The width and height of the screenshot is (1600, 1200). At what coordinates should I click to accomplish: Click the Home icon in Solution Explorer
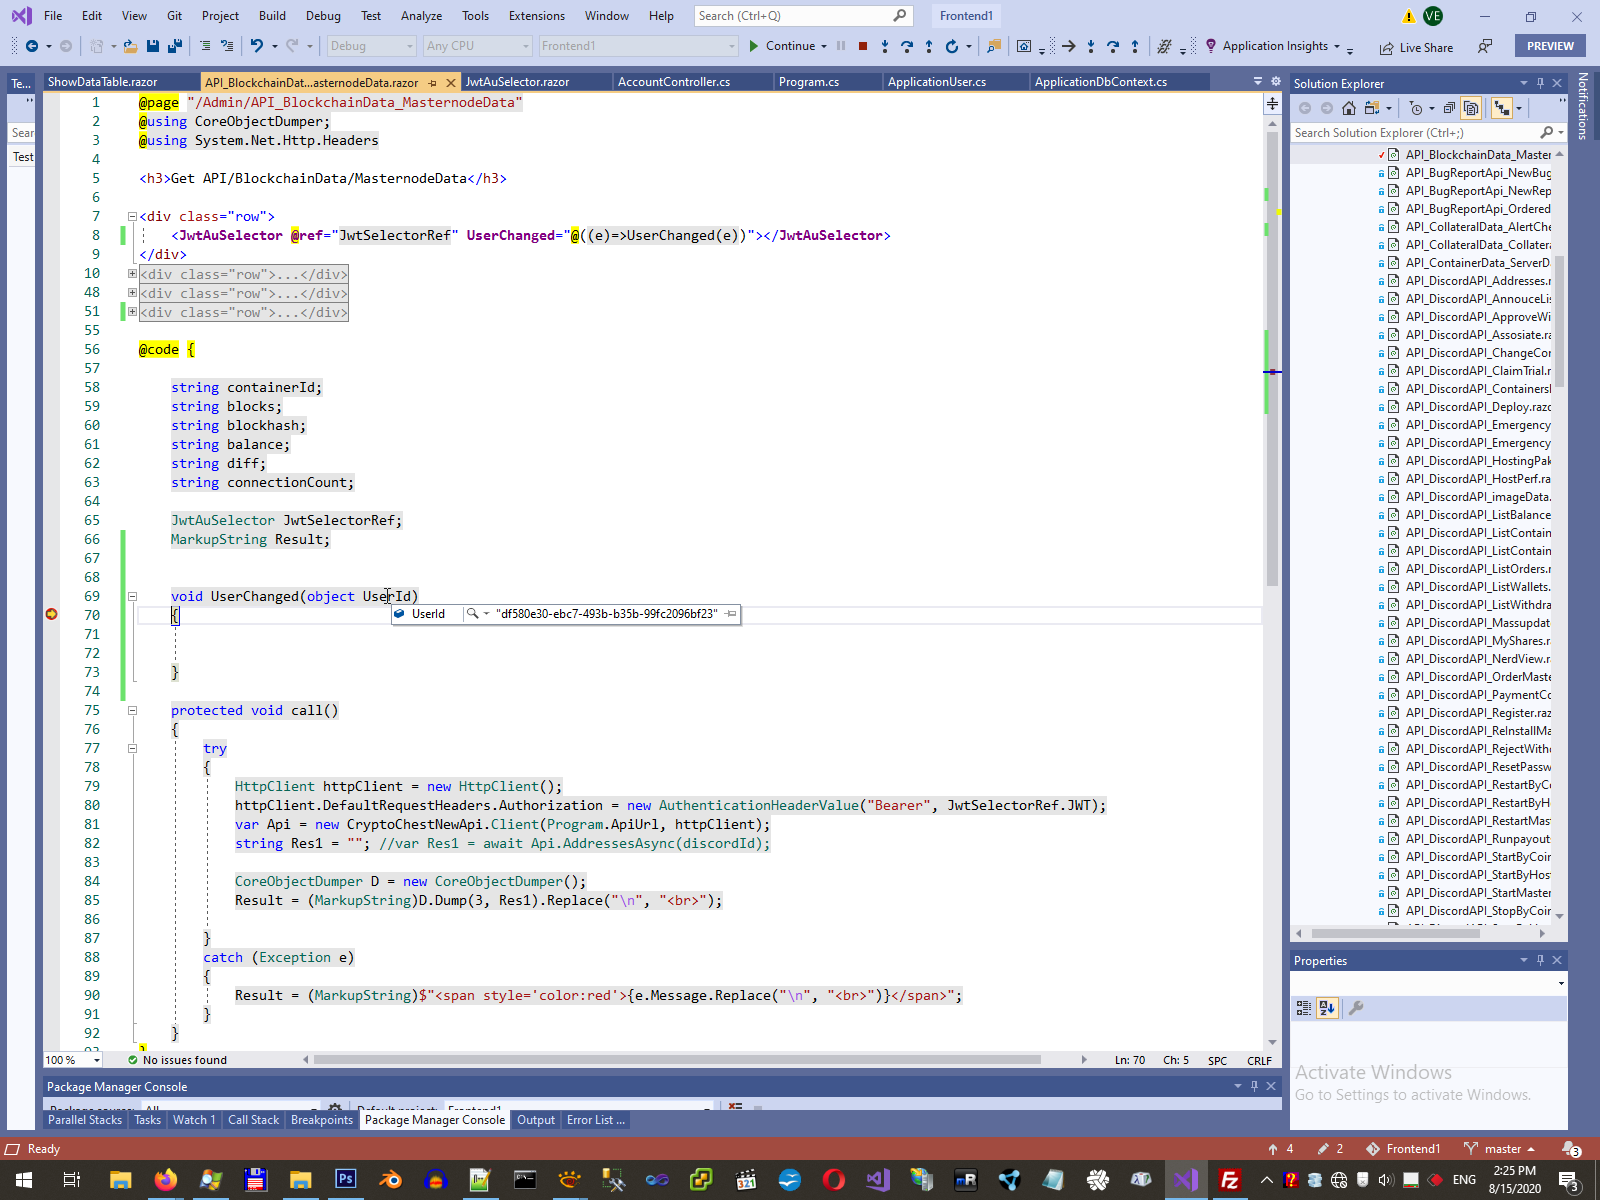[1349, 108]
